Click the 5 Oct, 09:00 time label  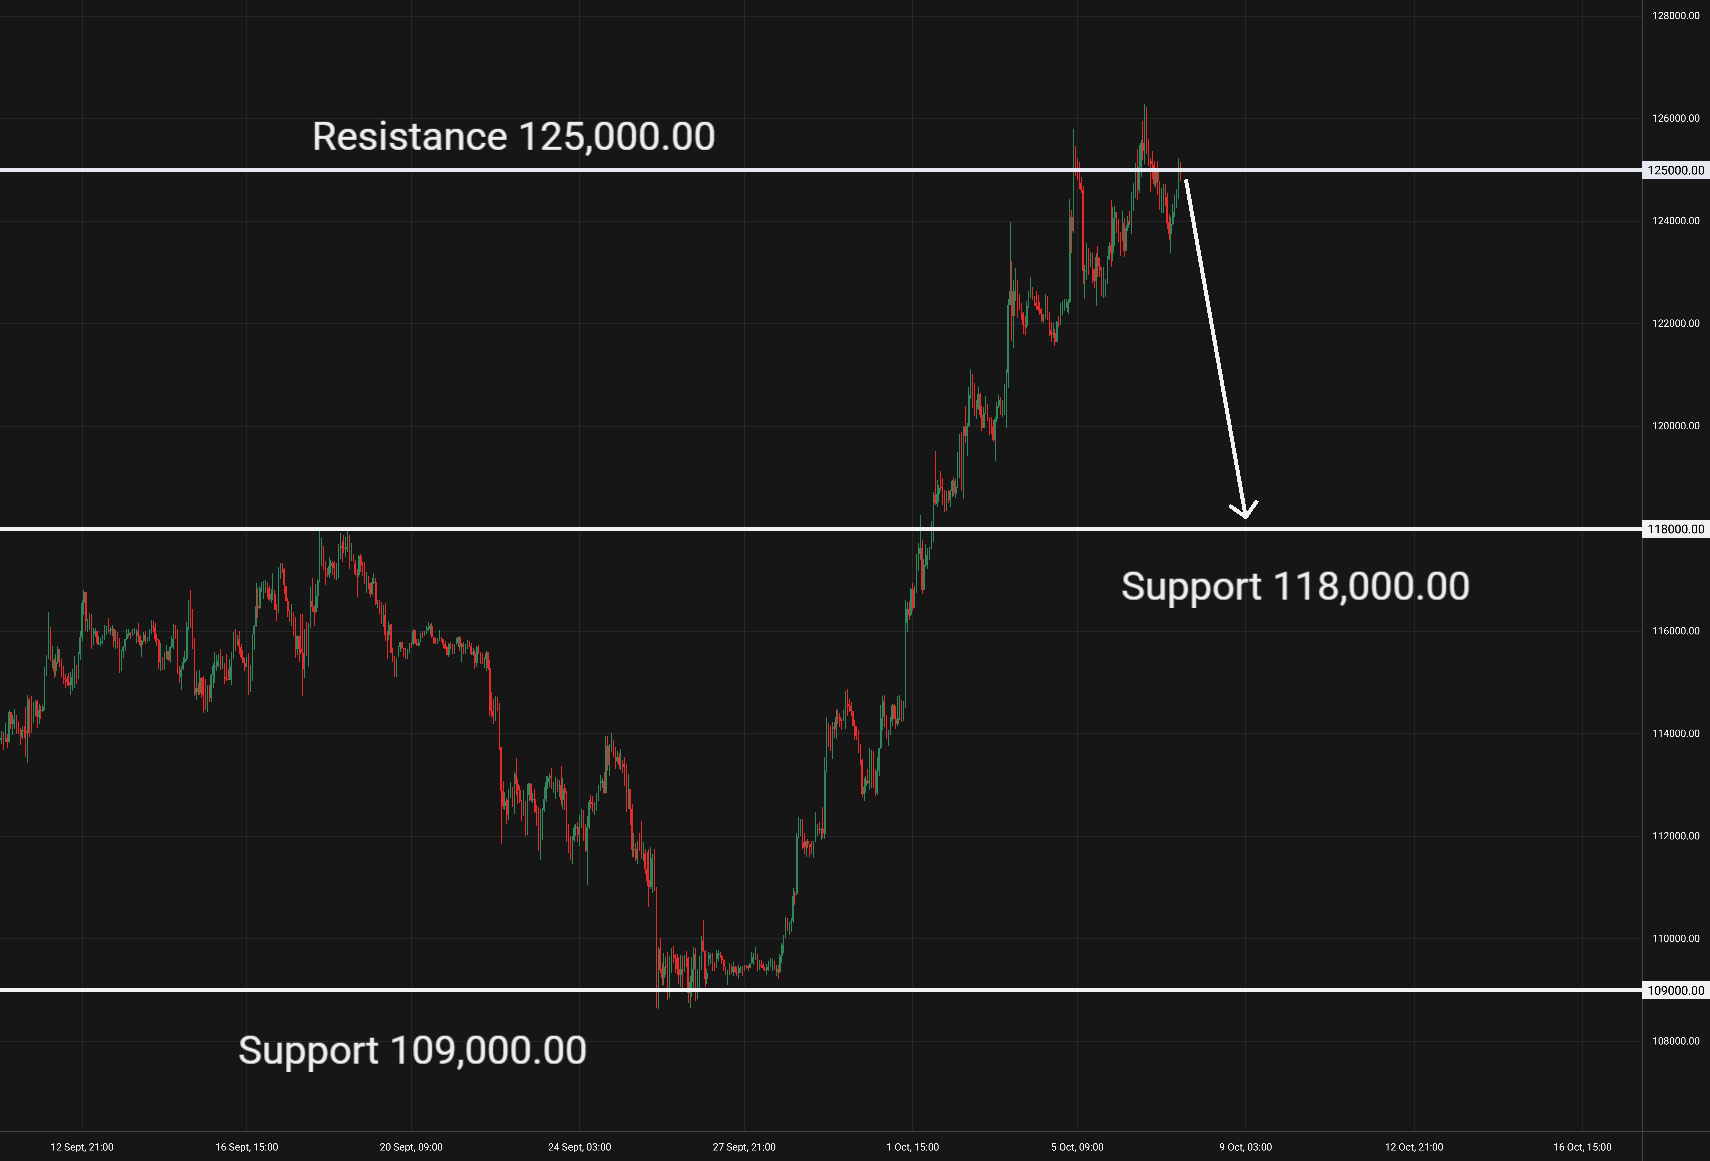[x=1077, y=1147]
